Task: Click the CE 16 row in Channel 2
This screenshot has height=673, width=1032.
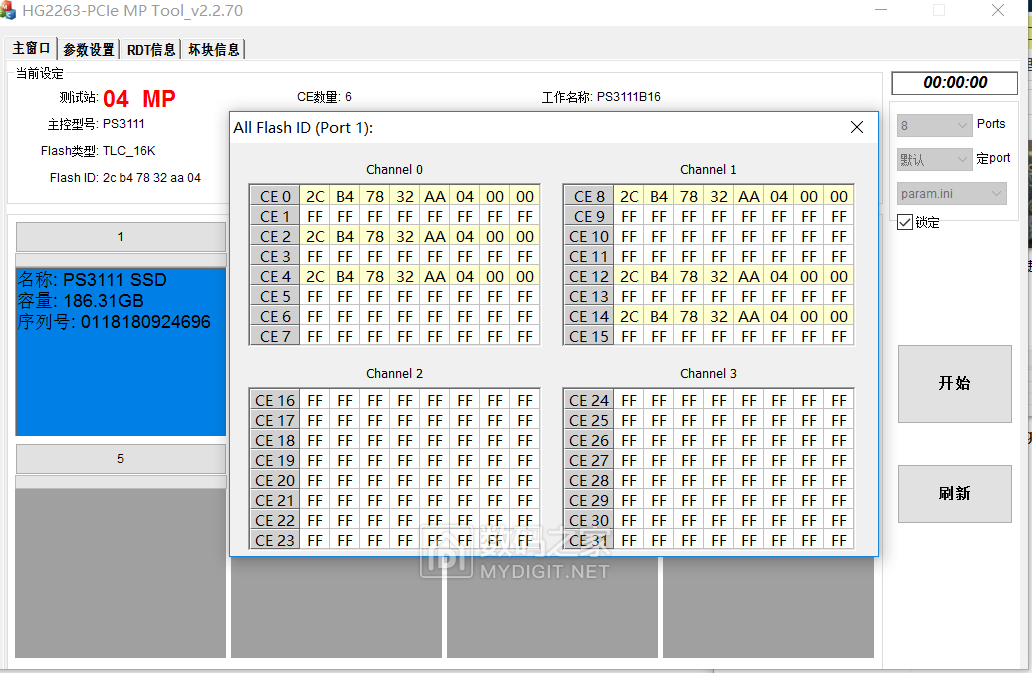Action: pos(274,401)
